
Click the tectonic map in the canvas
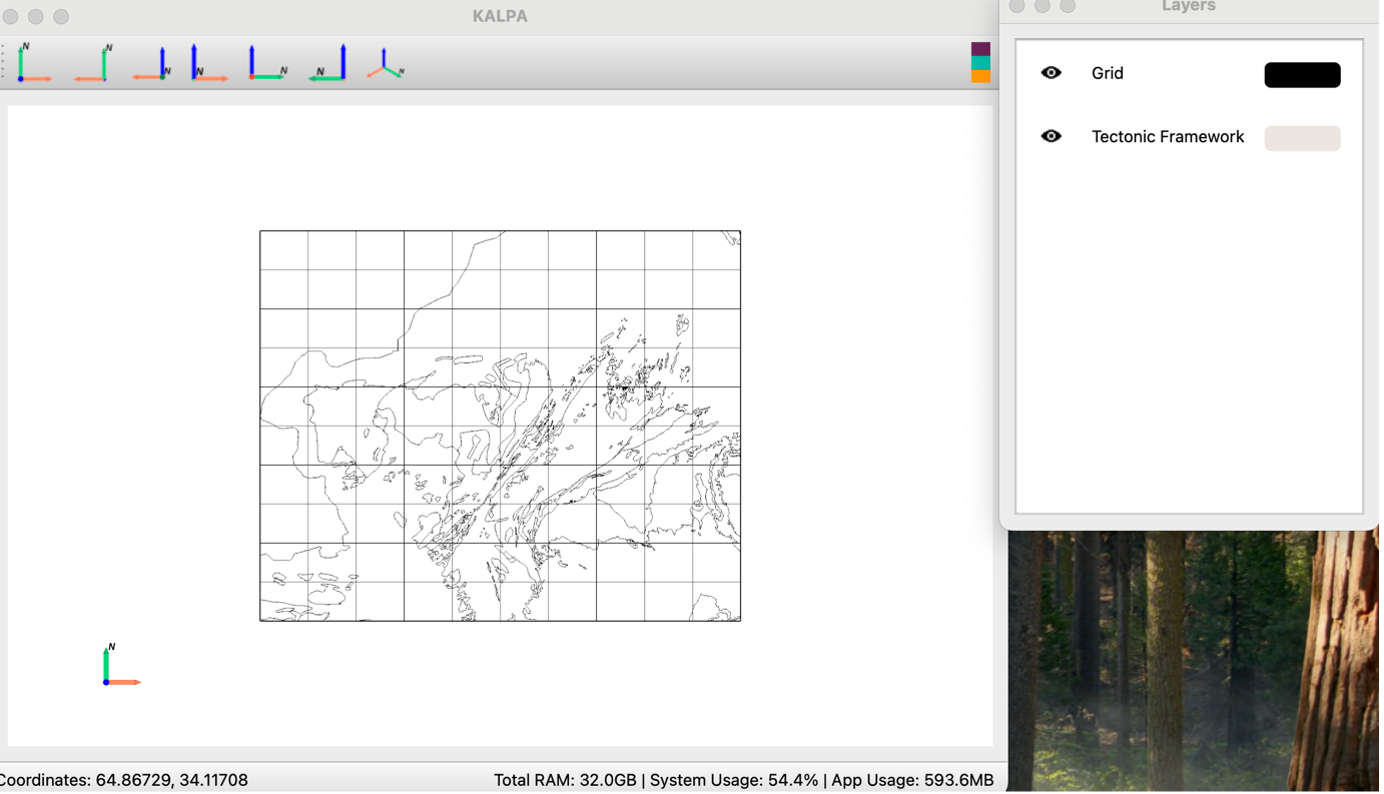[x=502, y=427]
